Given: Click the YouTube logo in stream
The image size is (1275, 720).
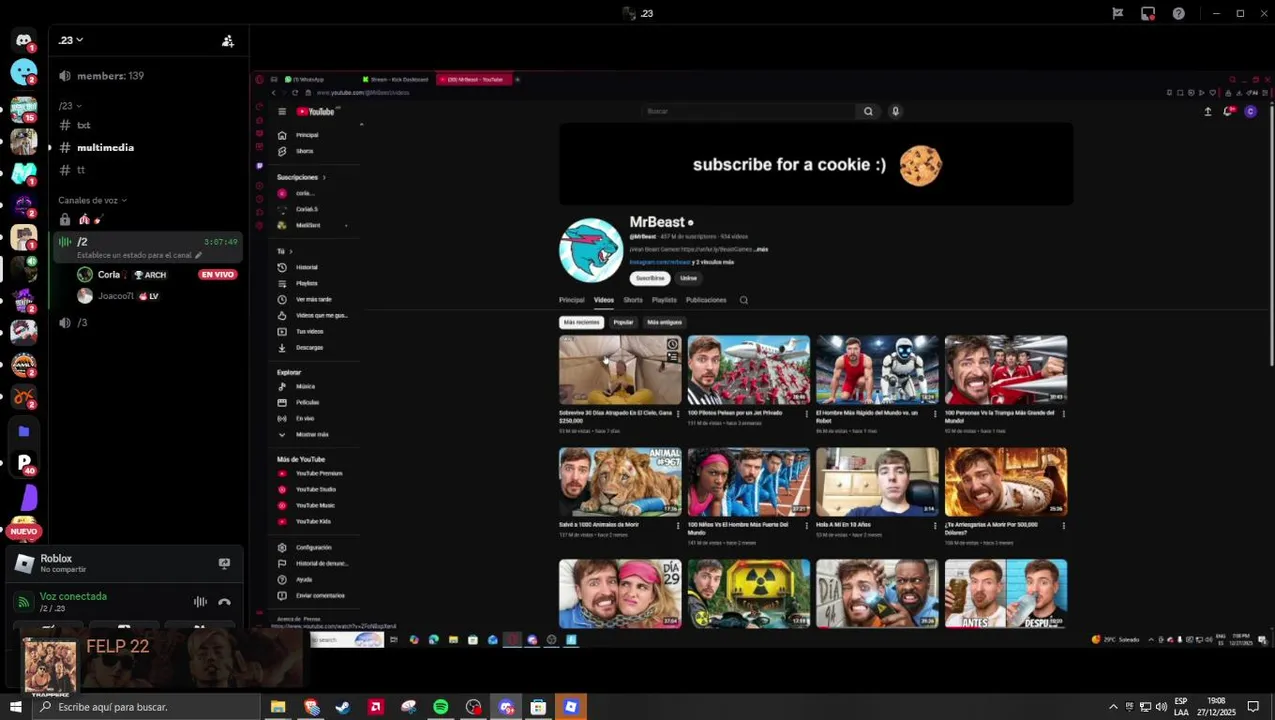Looking at the screenshot, I should 316,111.
